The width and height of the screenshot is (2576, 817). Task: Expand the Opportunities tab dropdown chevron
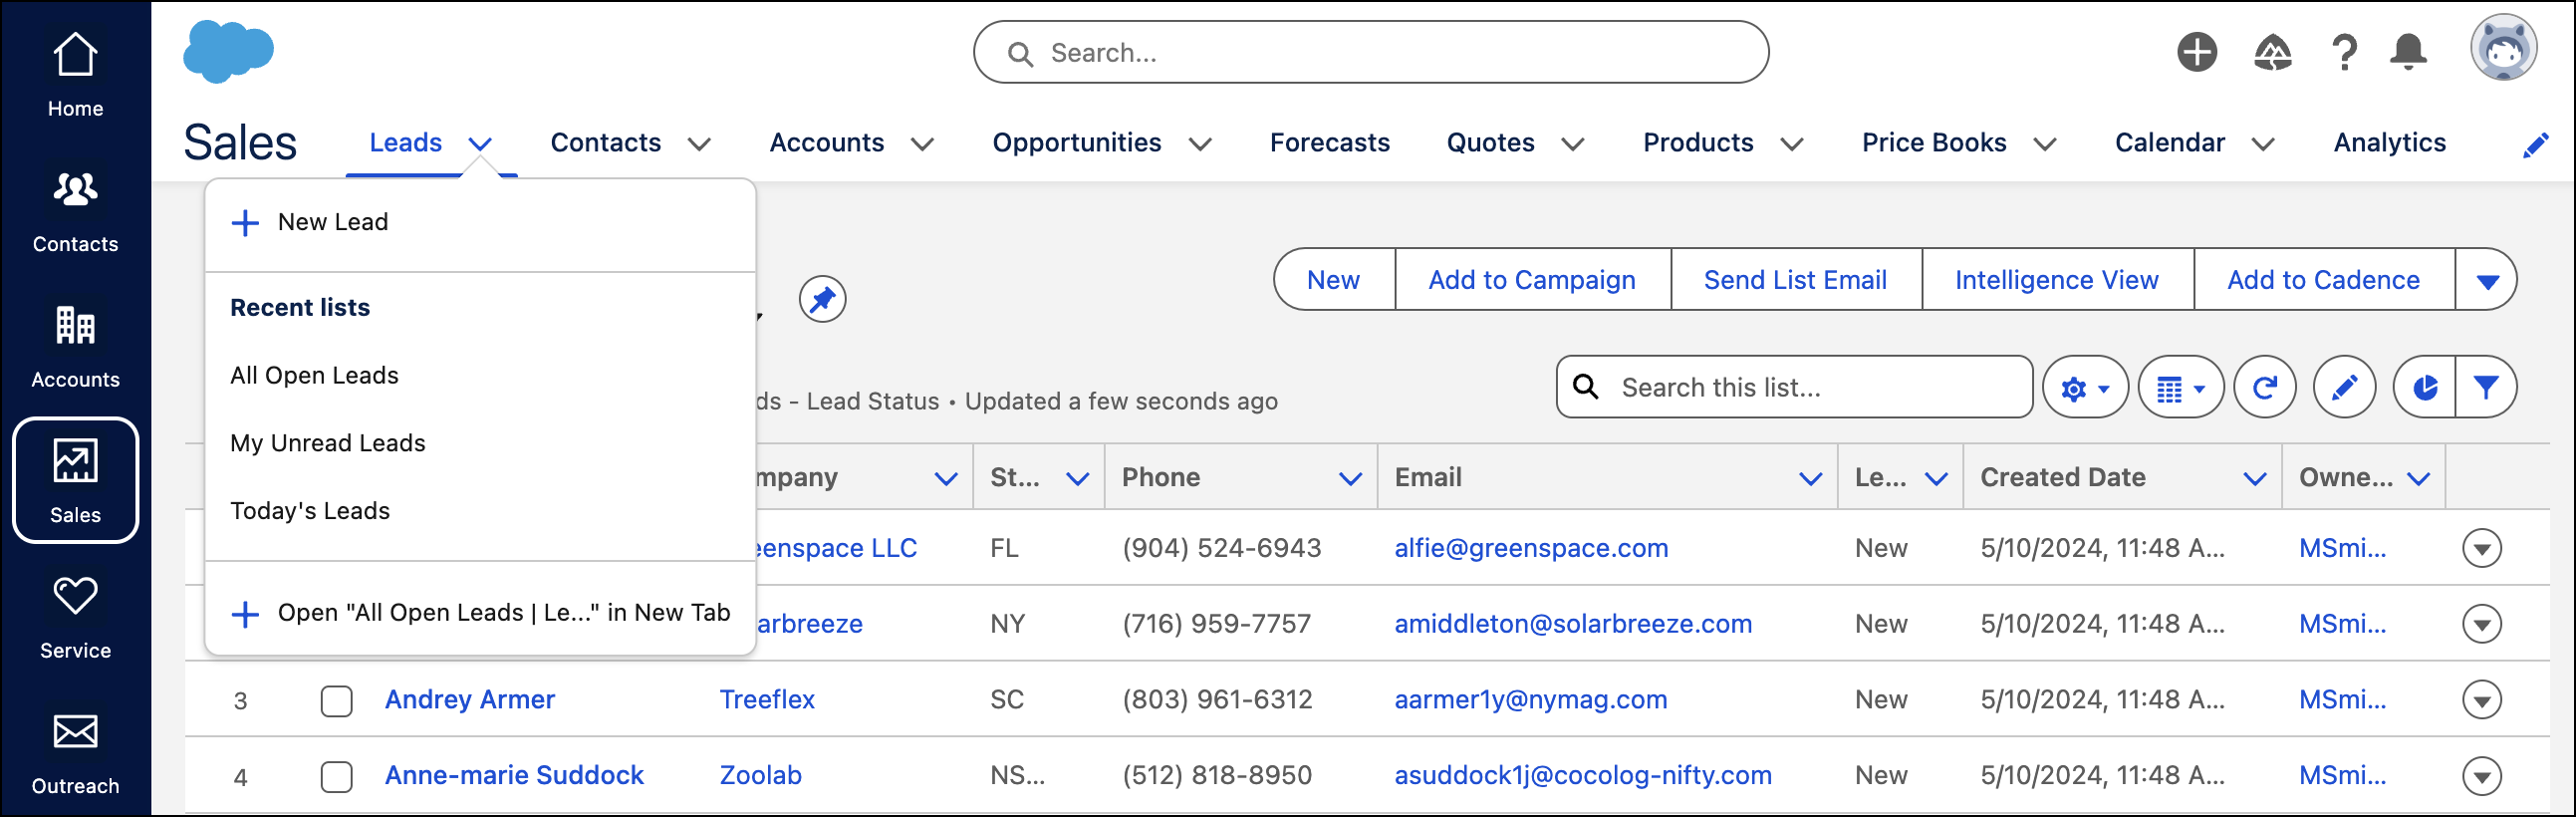(x=1200, y=144)
